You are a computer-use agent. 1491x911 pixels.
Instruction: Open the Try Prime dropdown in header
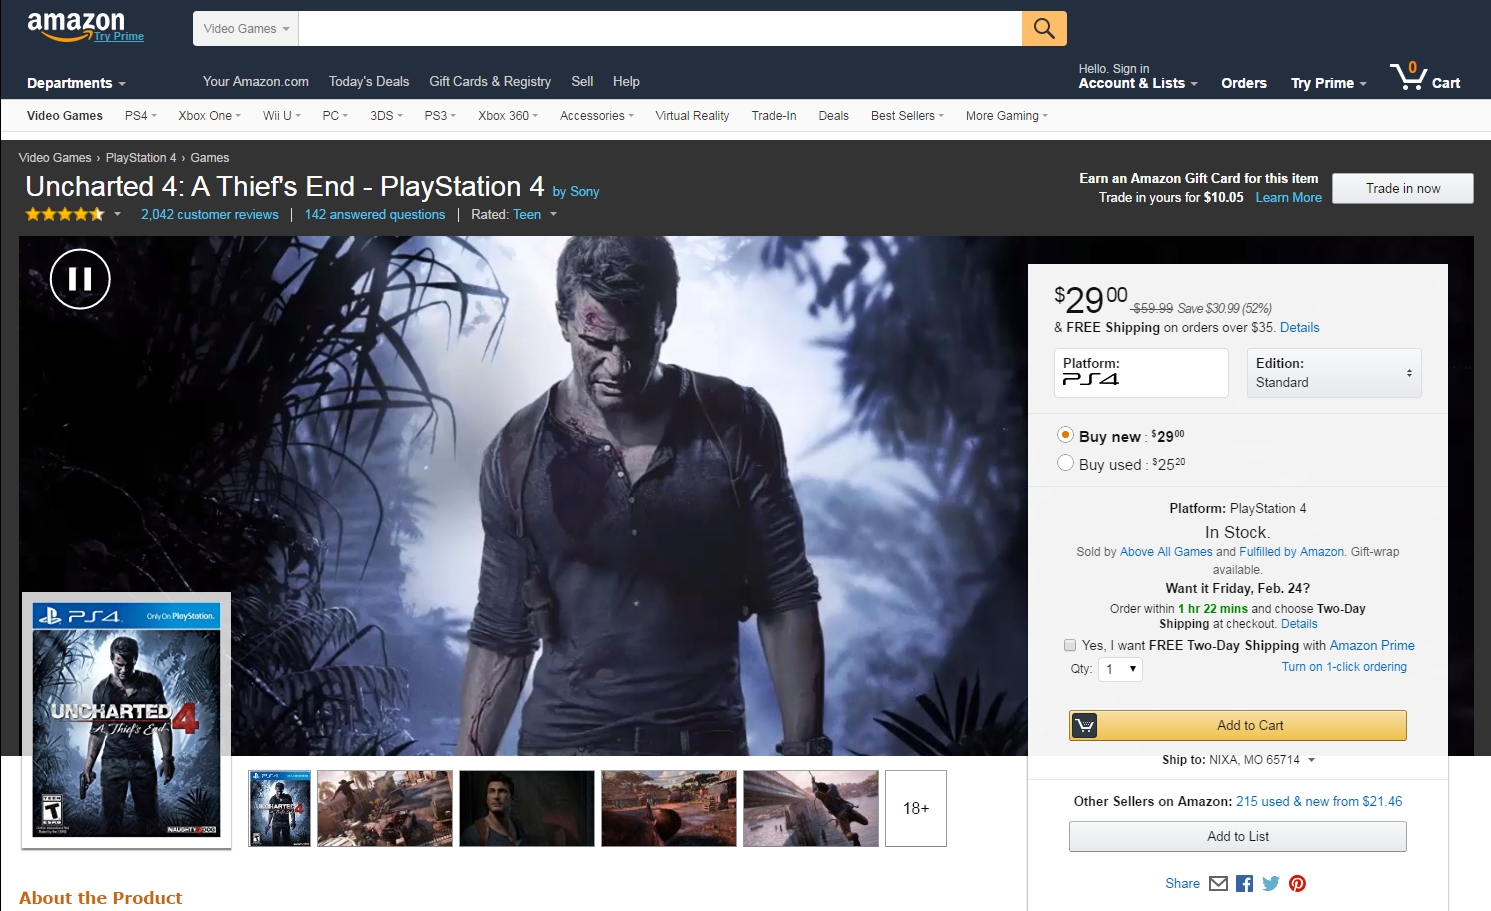point(1328,83)
